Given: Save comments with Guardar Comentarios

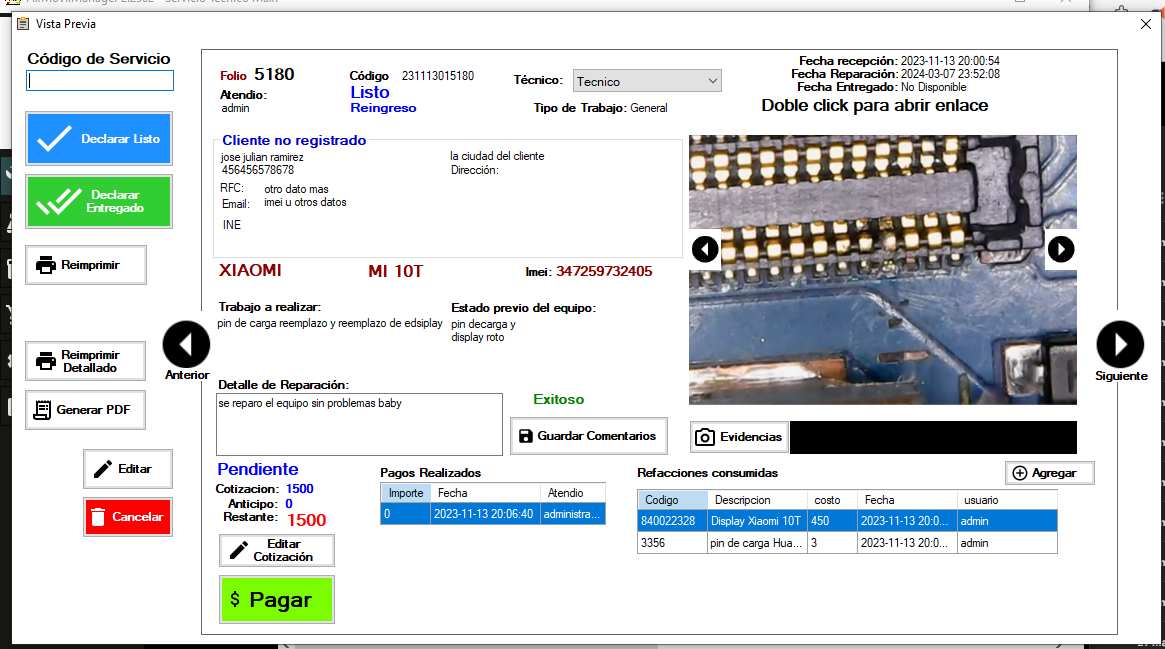Looking at the screenshot, I should (588, 436).
